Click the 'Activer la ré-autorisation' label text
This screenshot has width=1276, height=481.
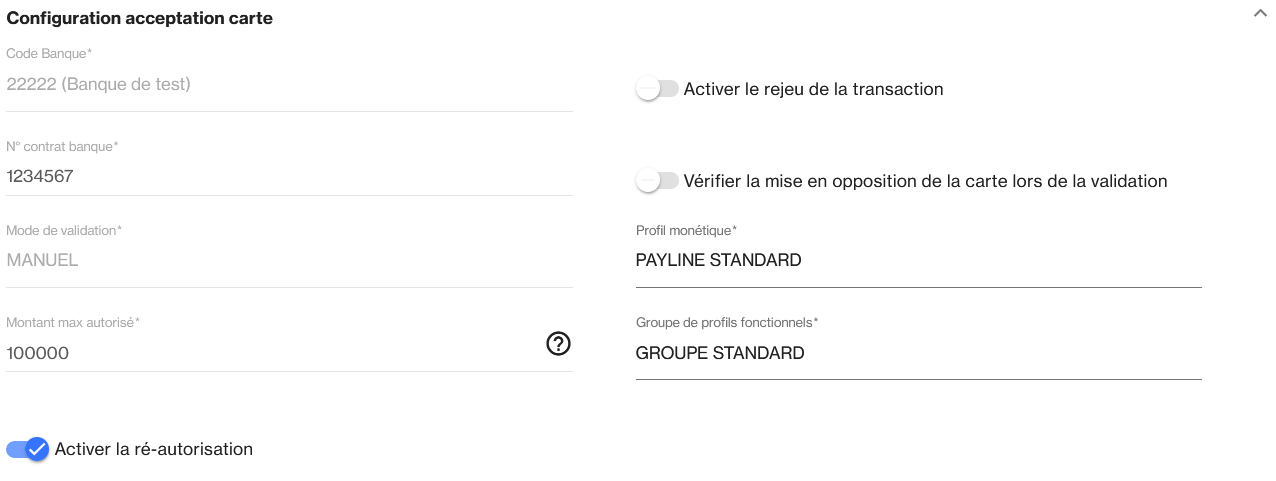coord(153,449)
